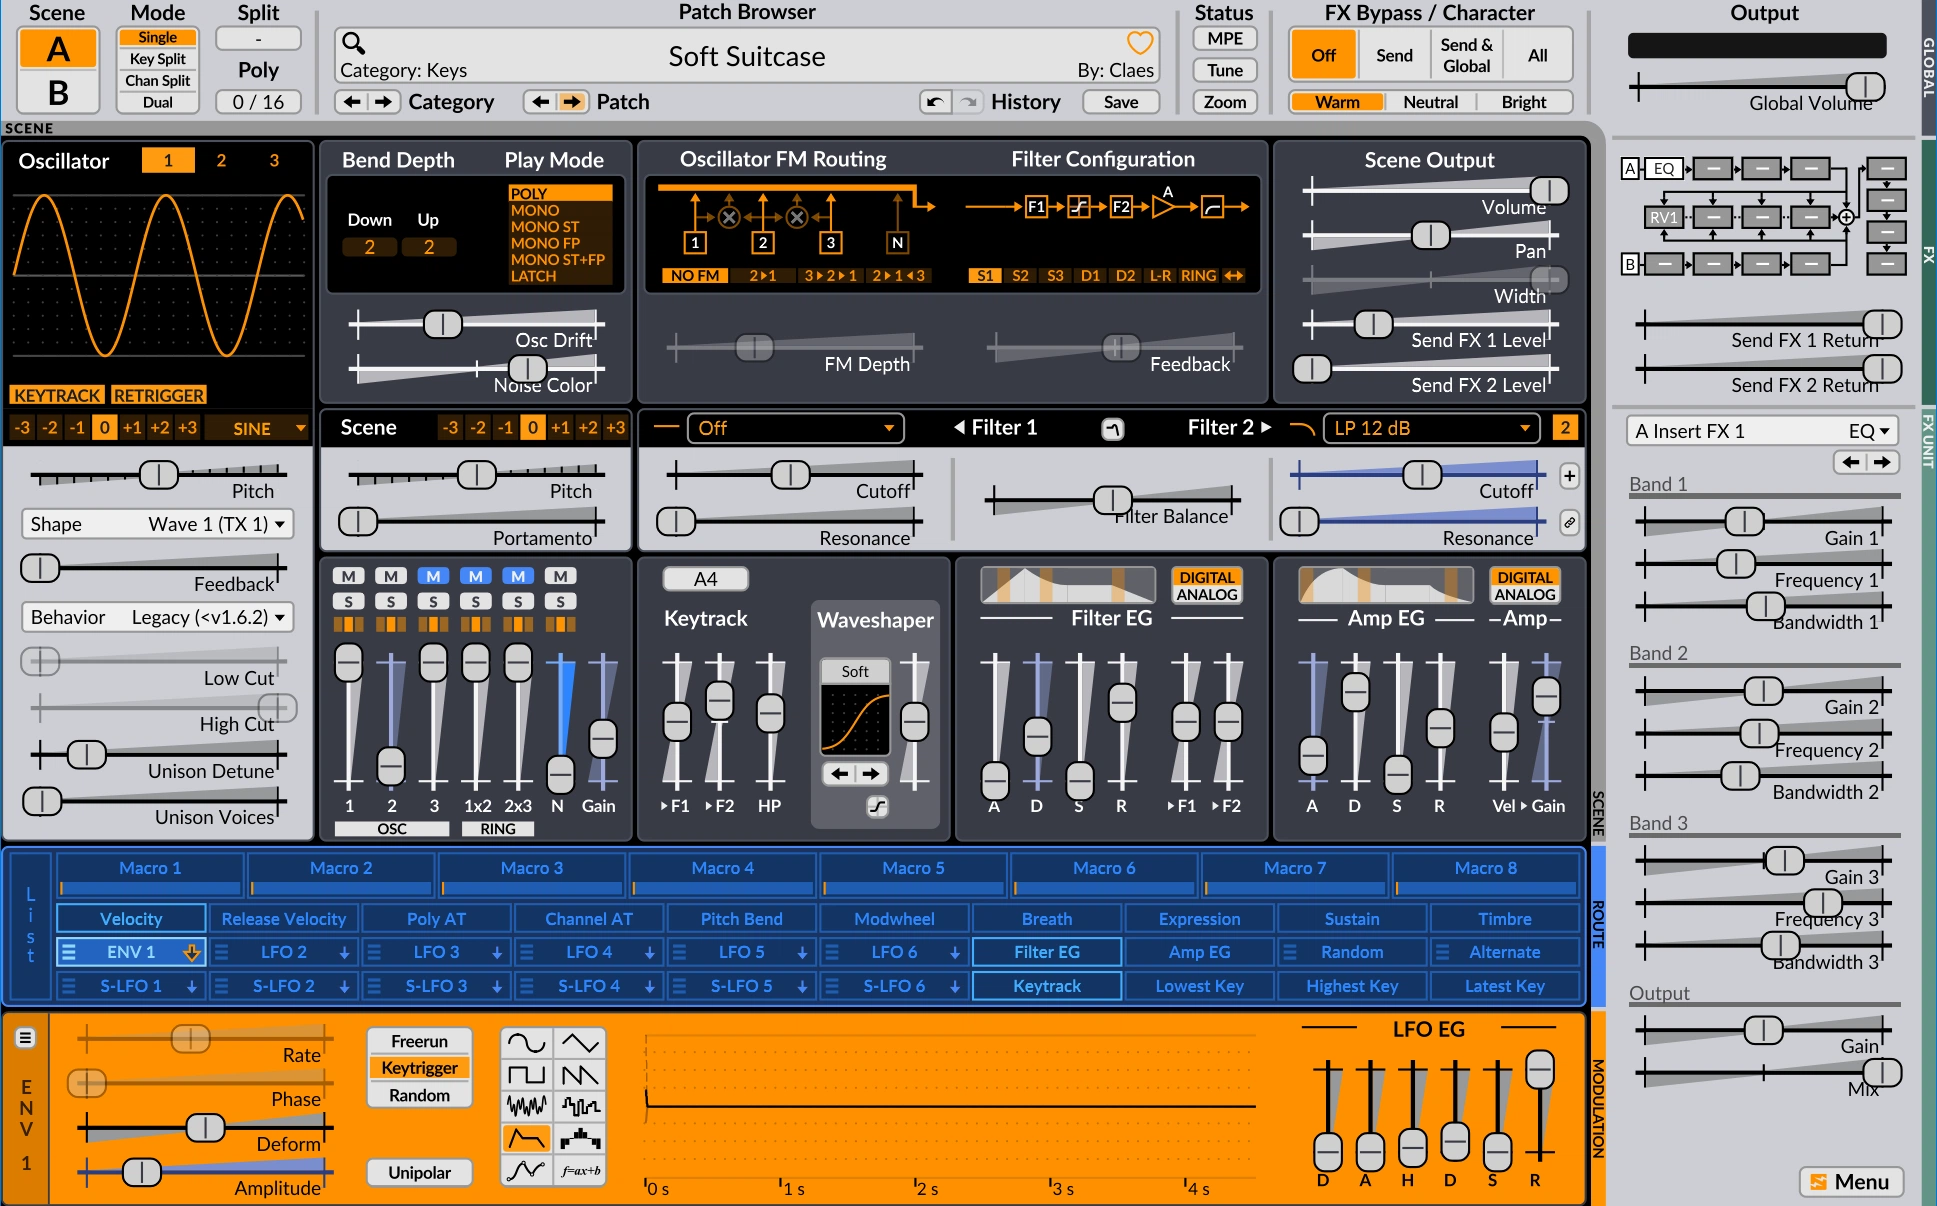Click the patch name Soft Suitcase field
The width and height of the screenshot is (1937, 1206).
pyautogui.click(x=746, y=56)
